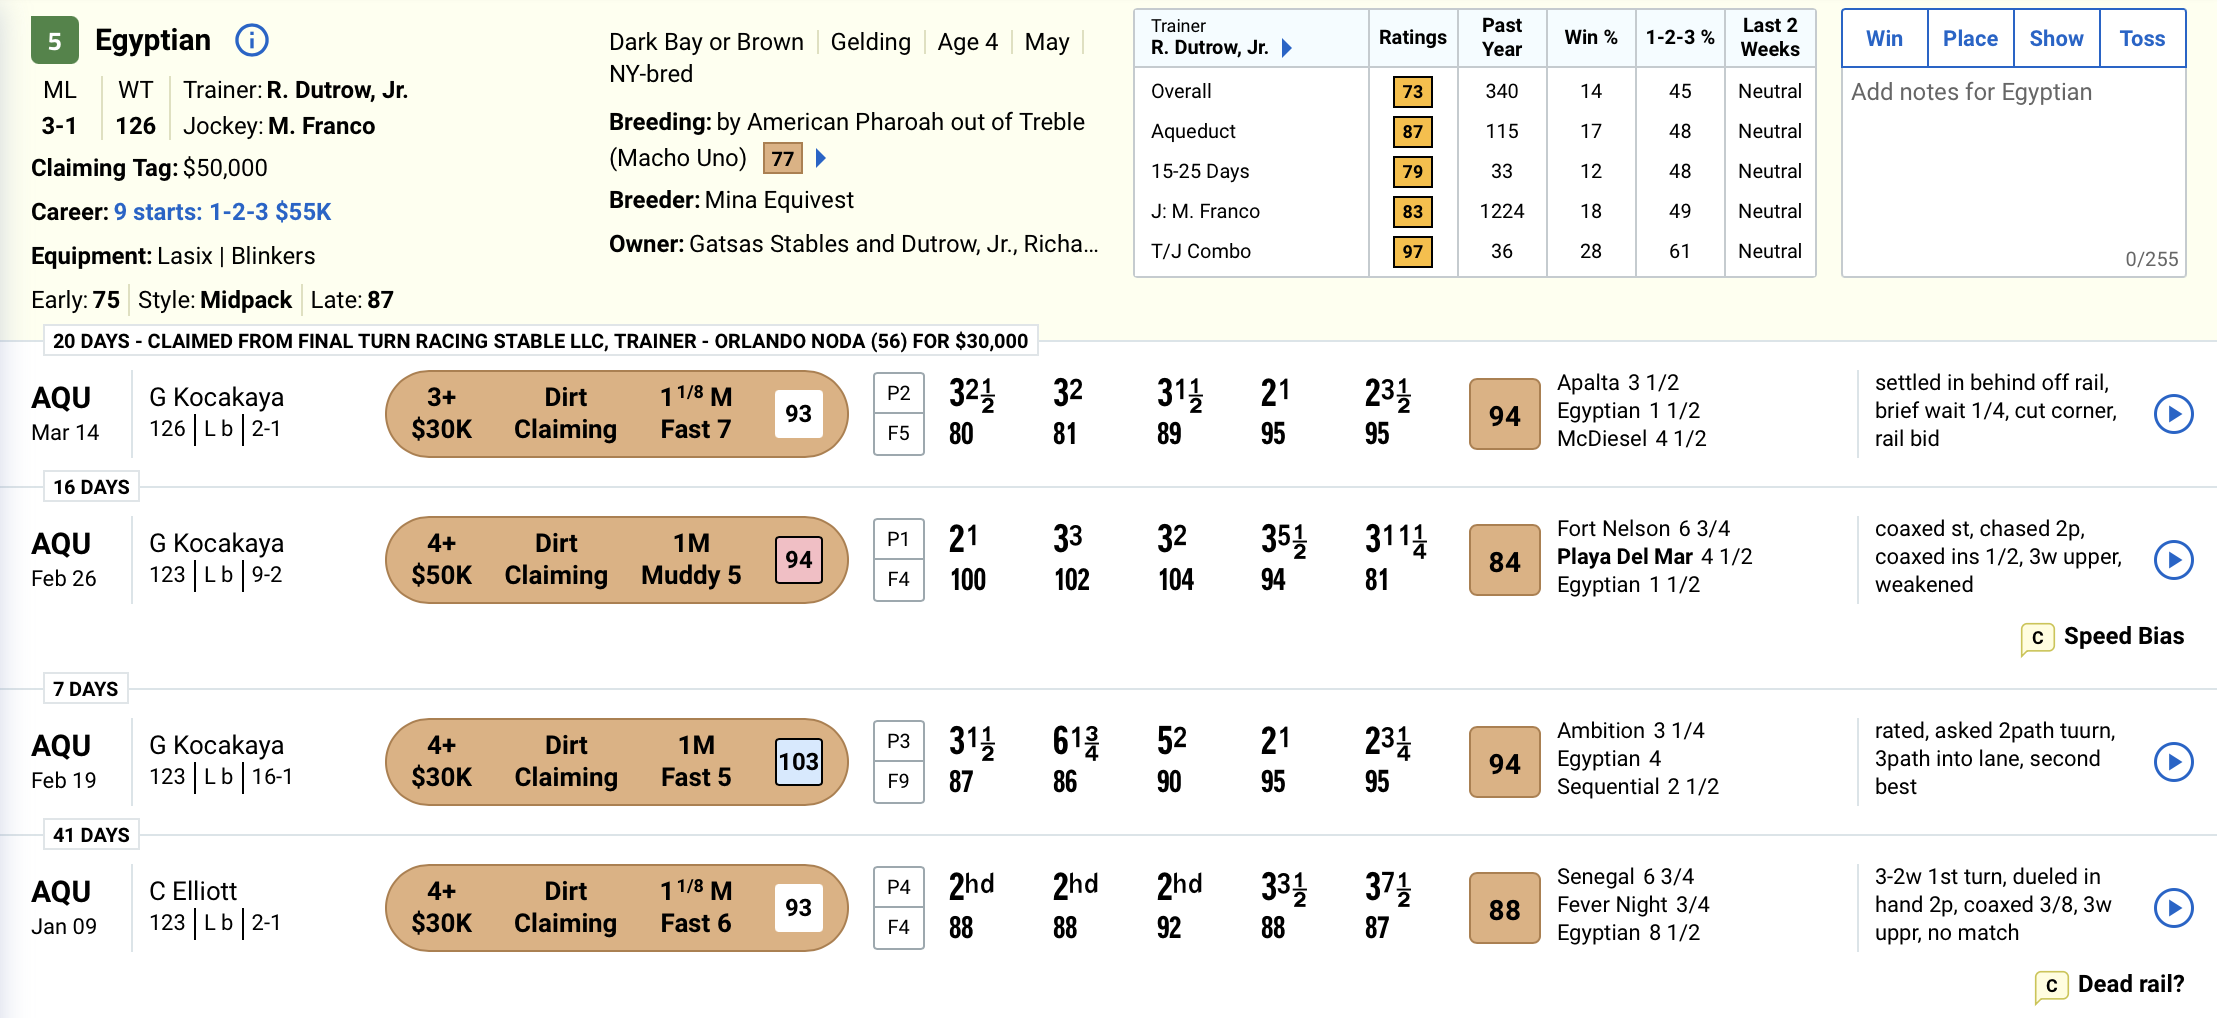Select the blue 103 rating box

point(798,762)
